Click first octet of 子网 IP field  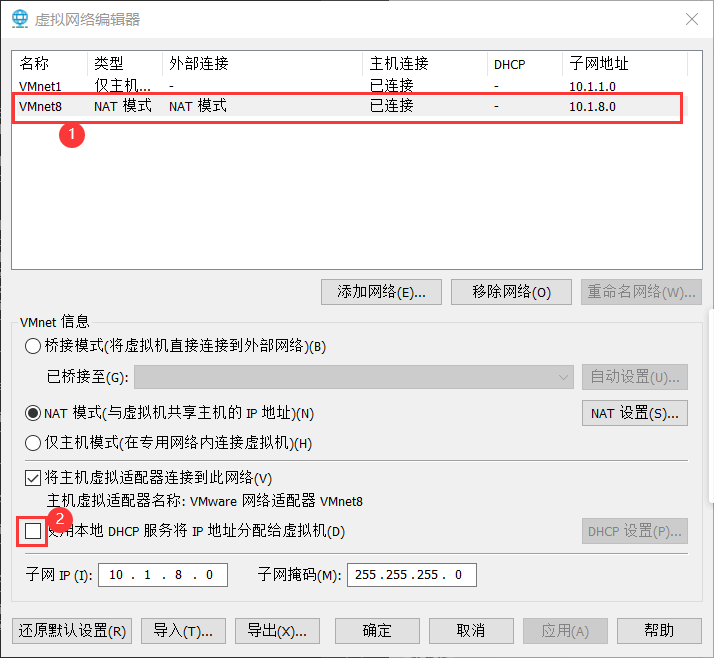point(116,575)
